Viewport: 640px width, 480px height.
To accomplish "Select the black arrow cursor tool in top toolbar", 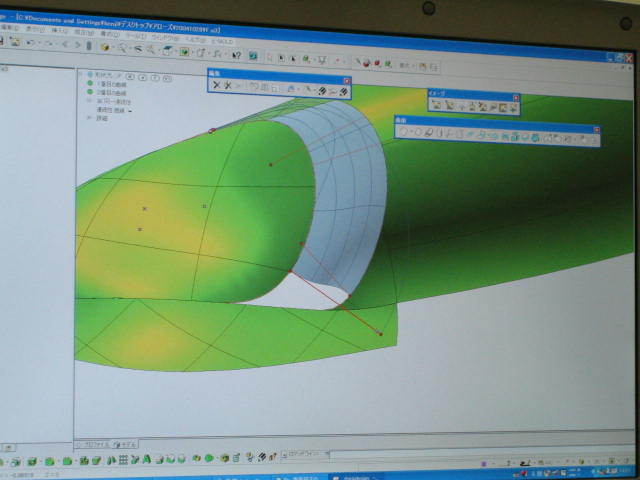I will pyautogui.click(x=293, y=59).
